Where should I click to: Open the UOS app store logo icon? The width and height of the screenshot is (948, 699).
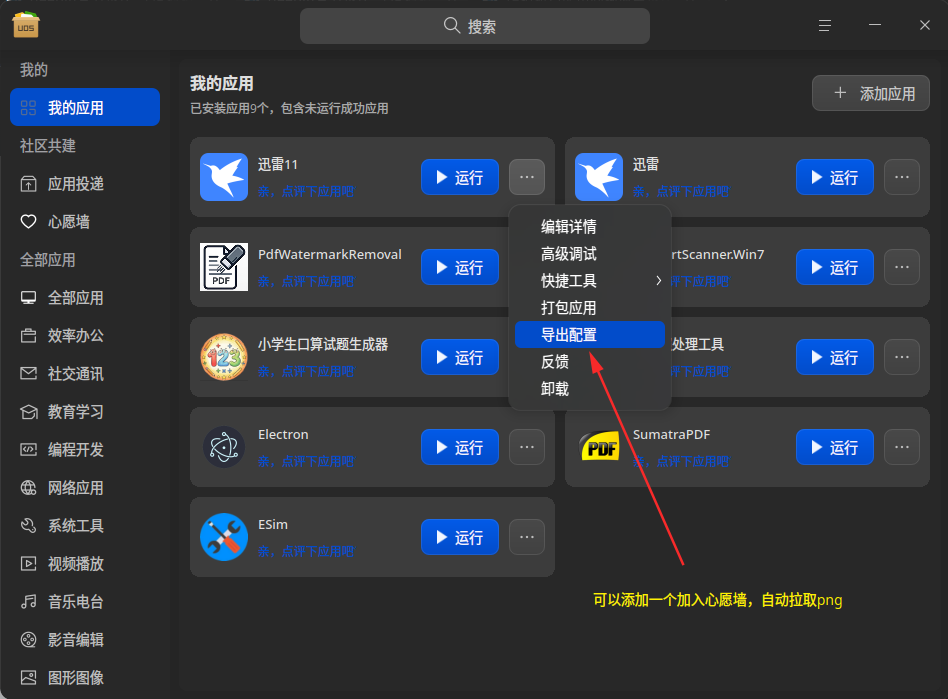click(25, 25)
